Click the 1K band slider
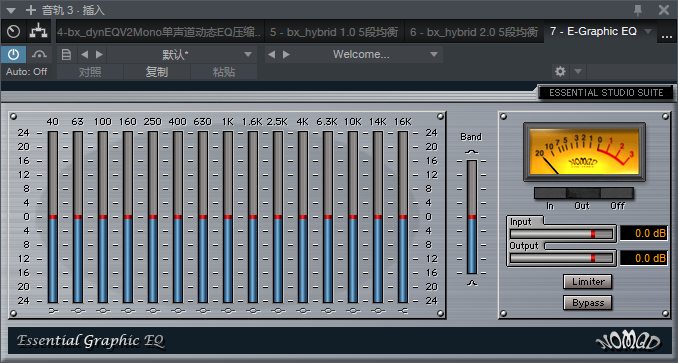 tap(228, 217)
